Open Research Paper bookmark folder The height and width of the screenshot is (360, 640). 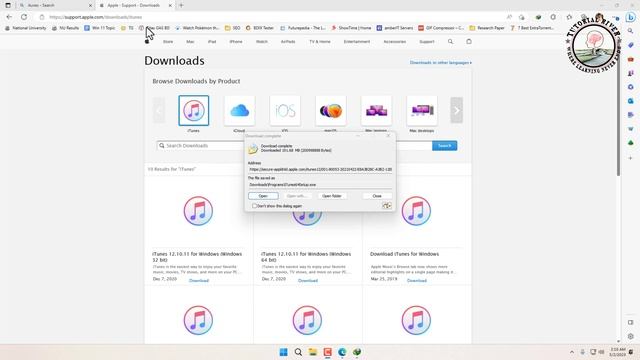point(487,28)
